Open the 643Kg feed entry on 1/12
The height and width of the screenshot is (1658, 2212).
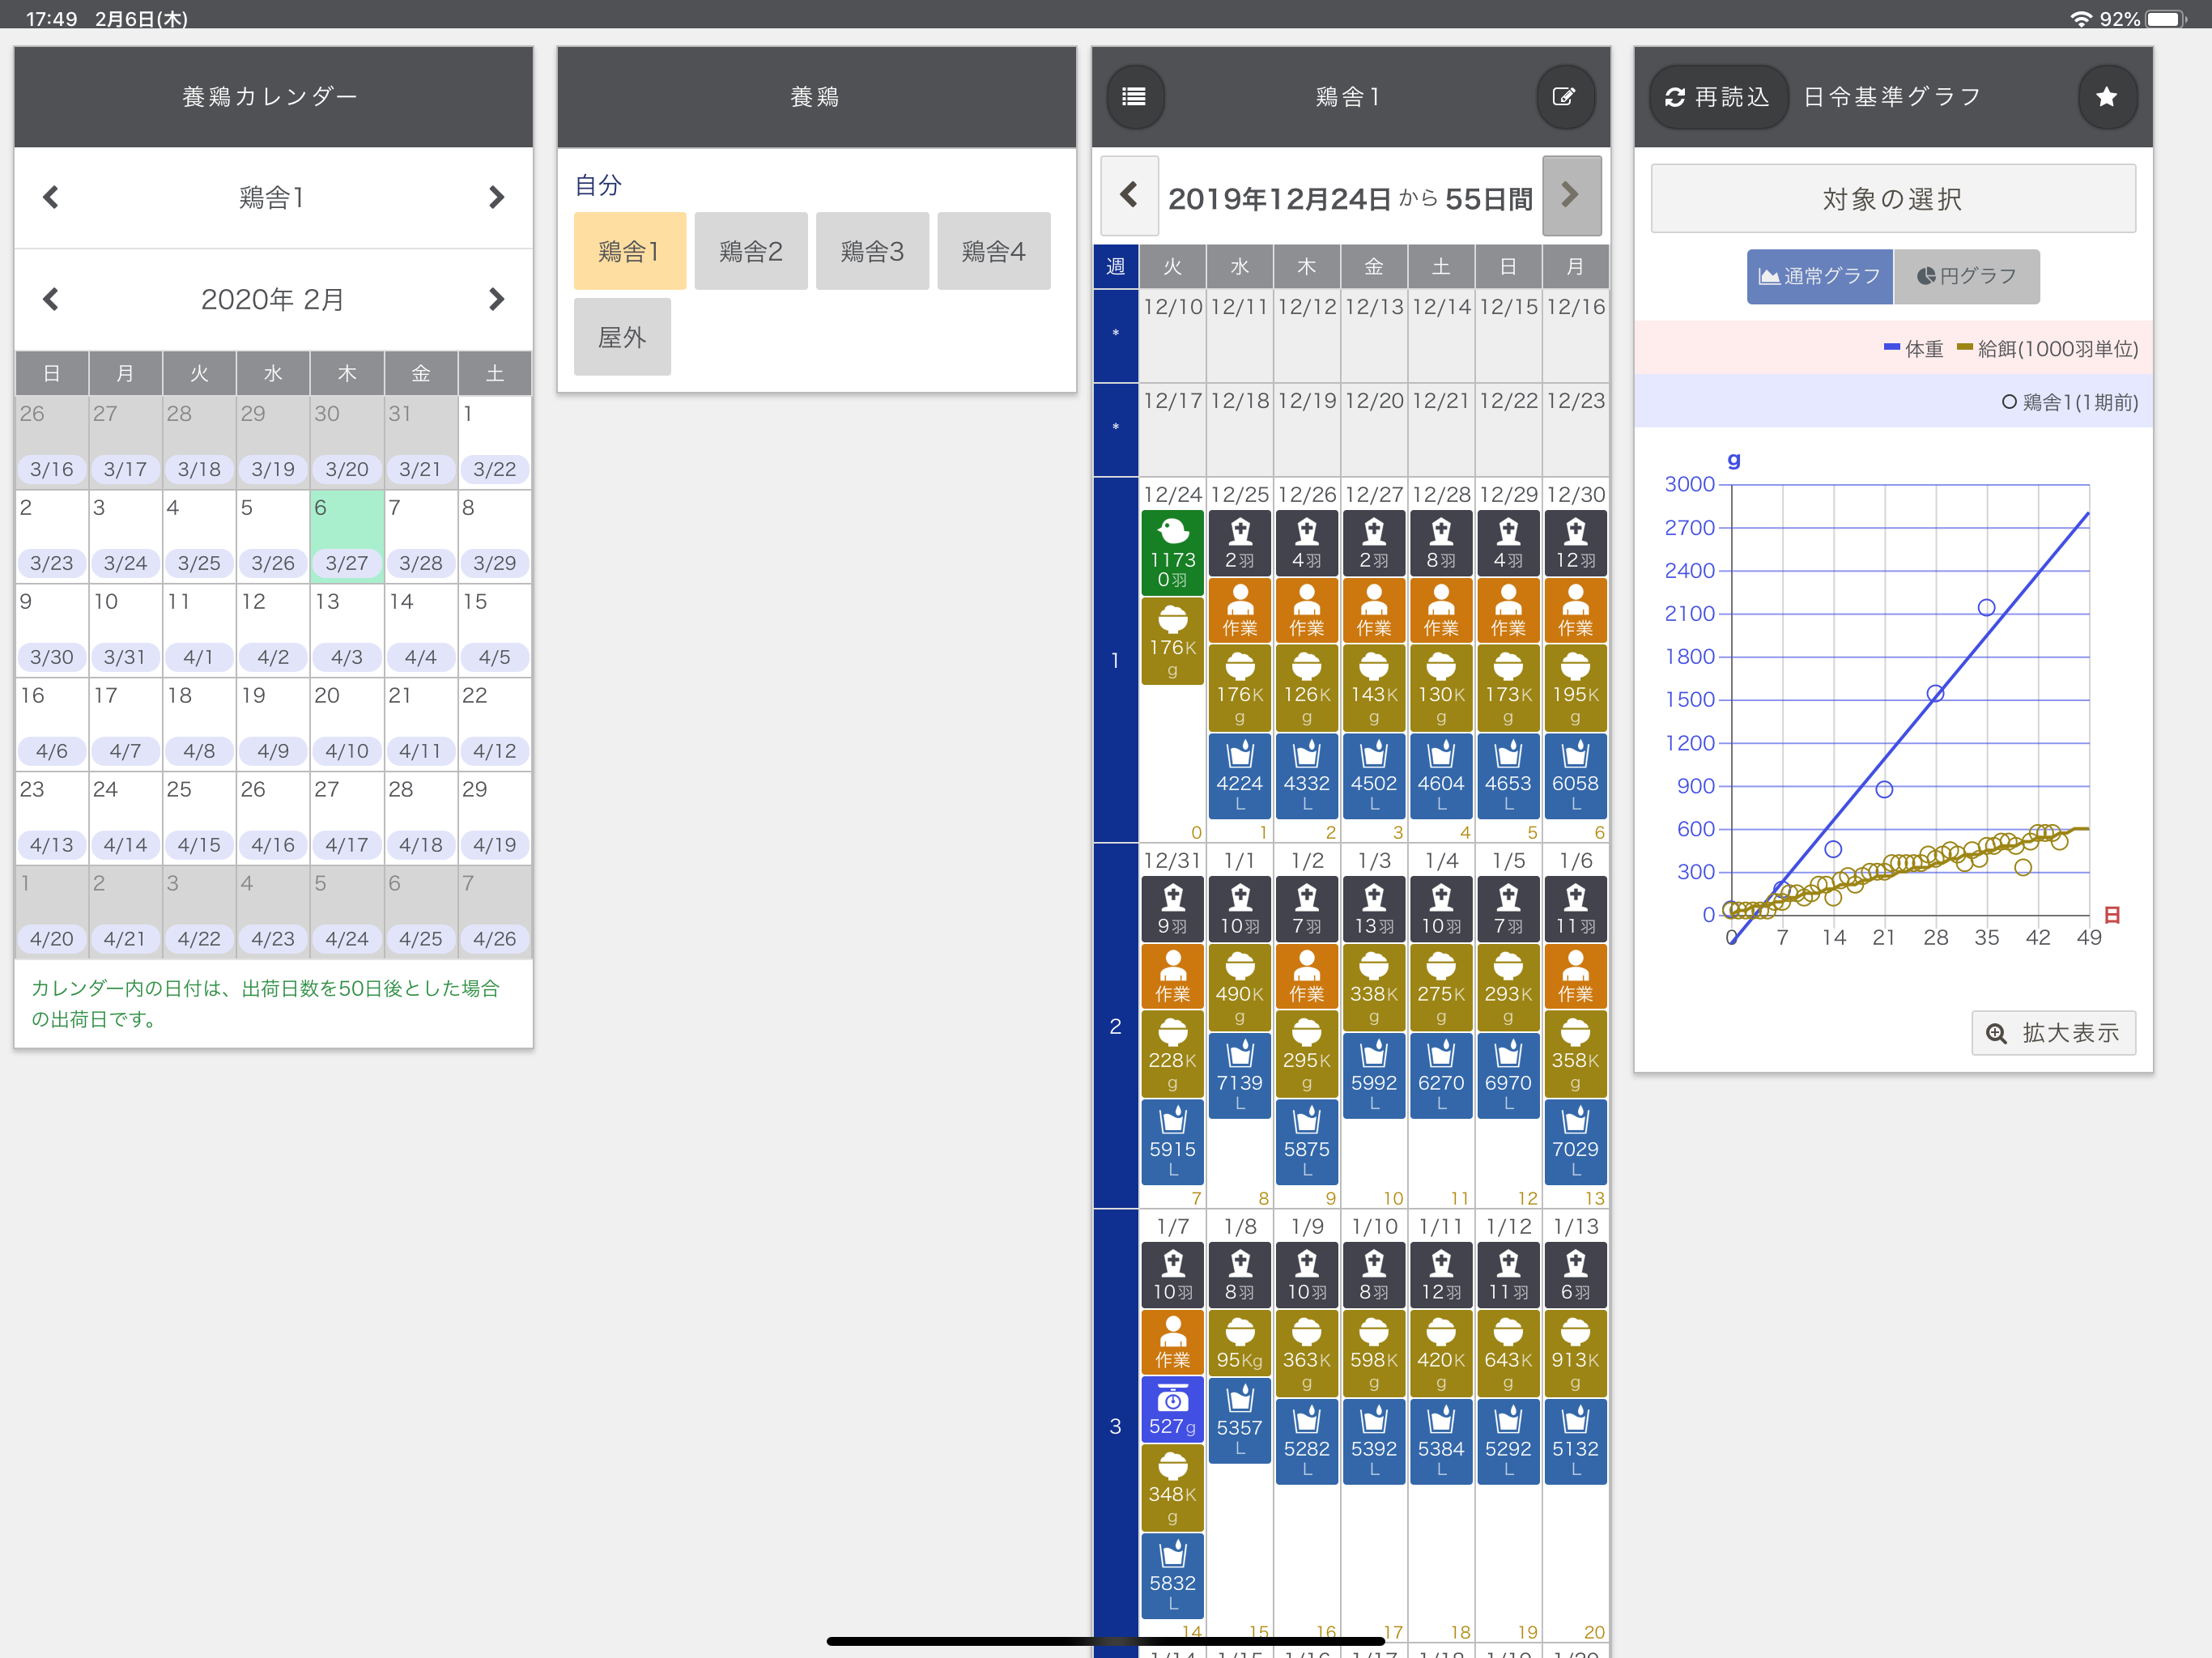(1508, 1354)
